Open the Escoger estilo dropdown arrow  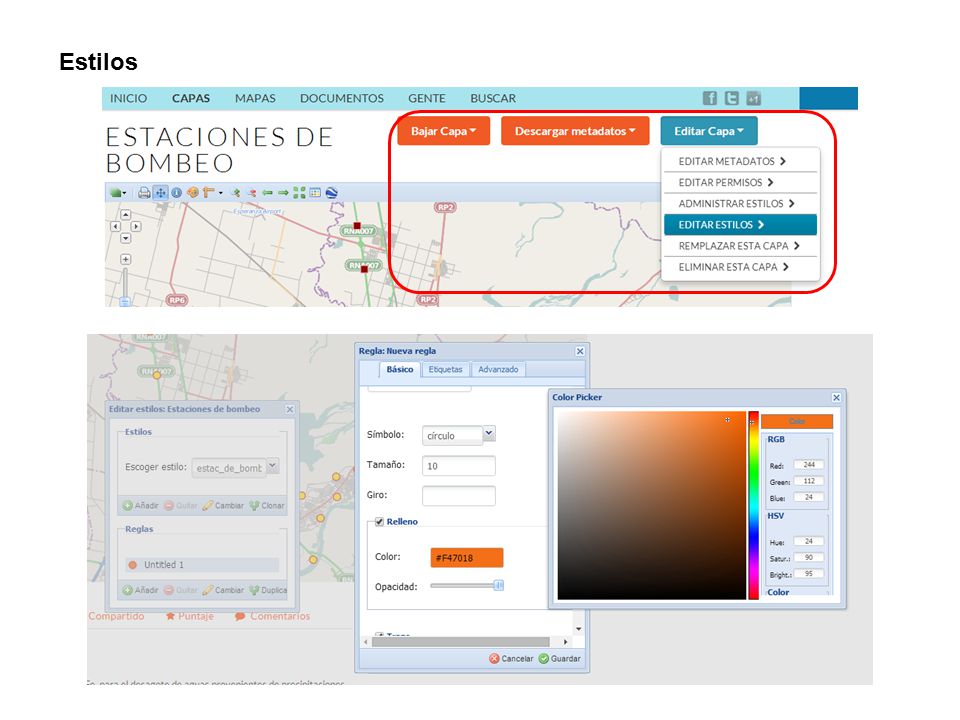tap(273, 467)
